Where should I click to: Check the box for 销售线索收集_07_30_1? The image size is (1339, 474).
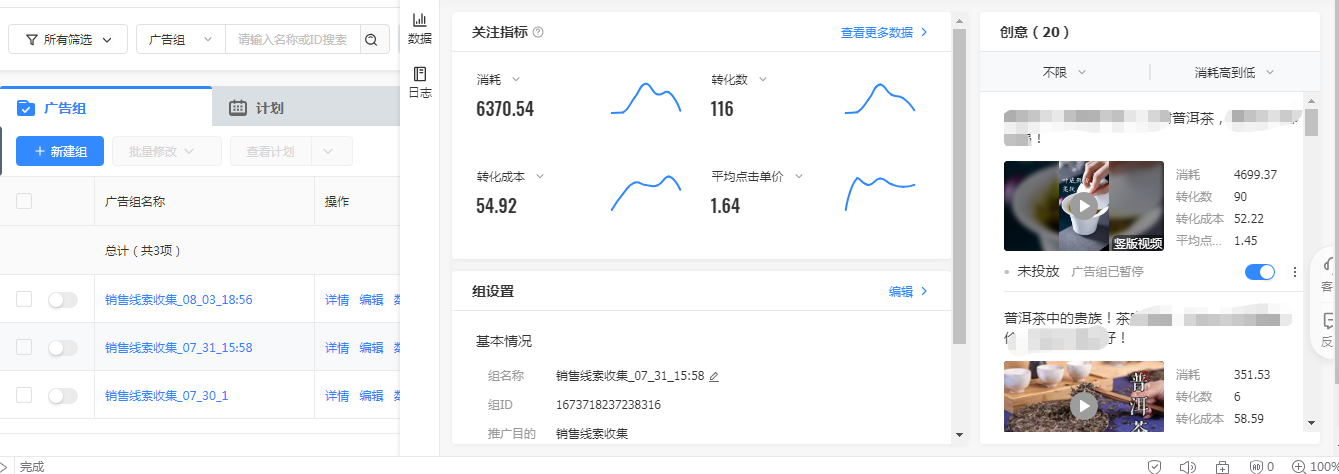pos(24,395)
